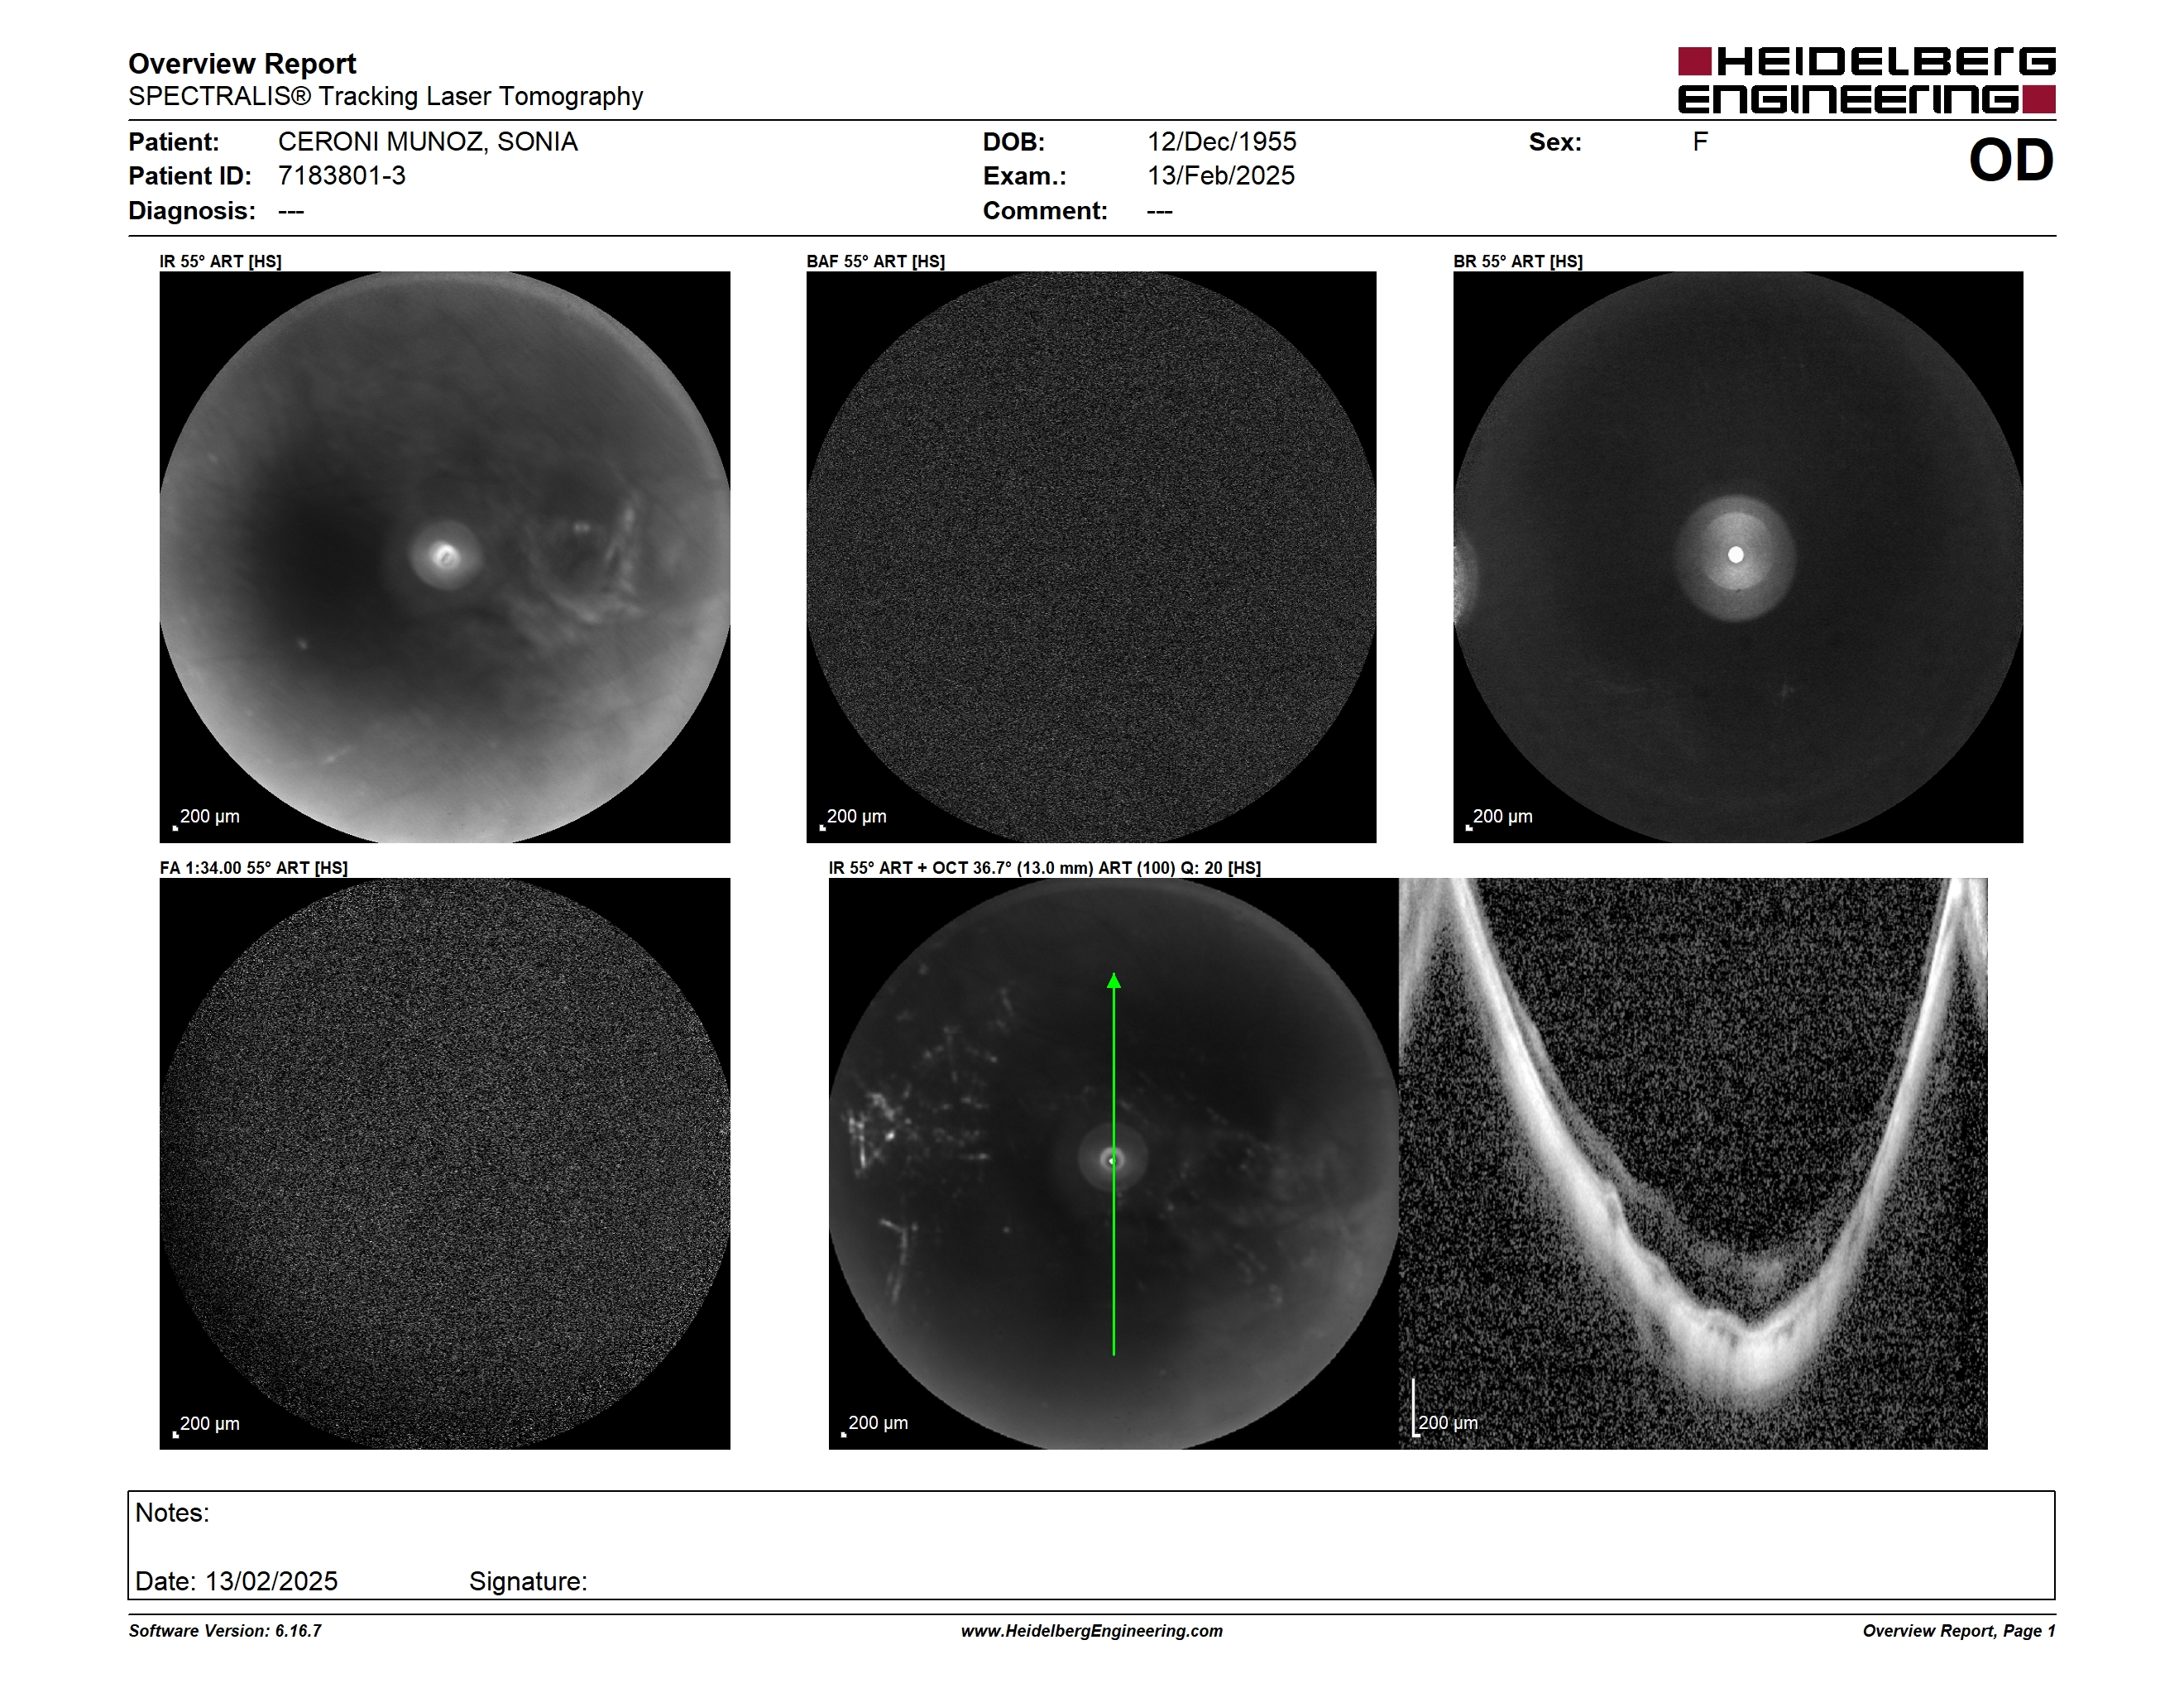Click the www.HeidelbergEngineering.com link
Viewport: 2184px width, 1688px height.
tap(1091, 1631)
